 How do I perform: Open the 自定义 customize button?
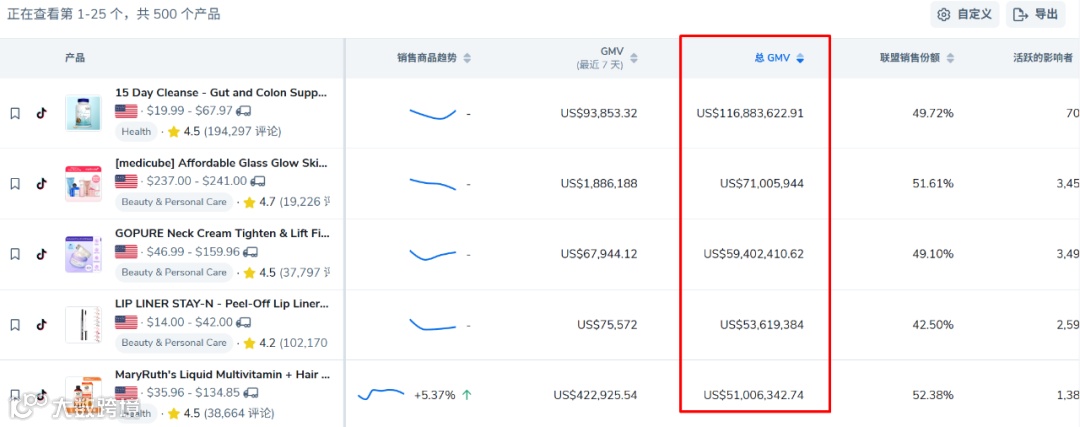click(964, 14)
